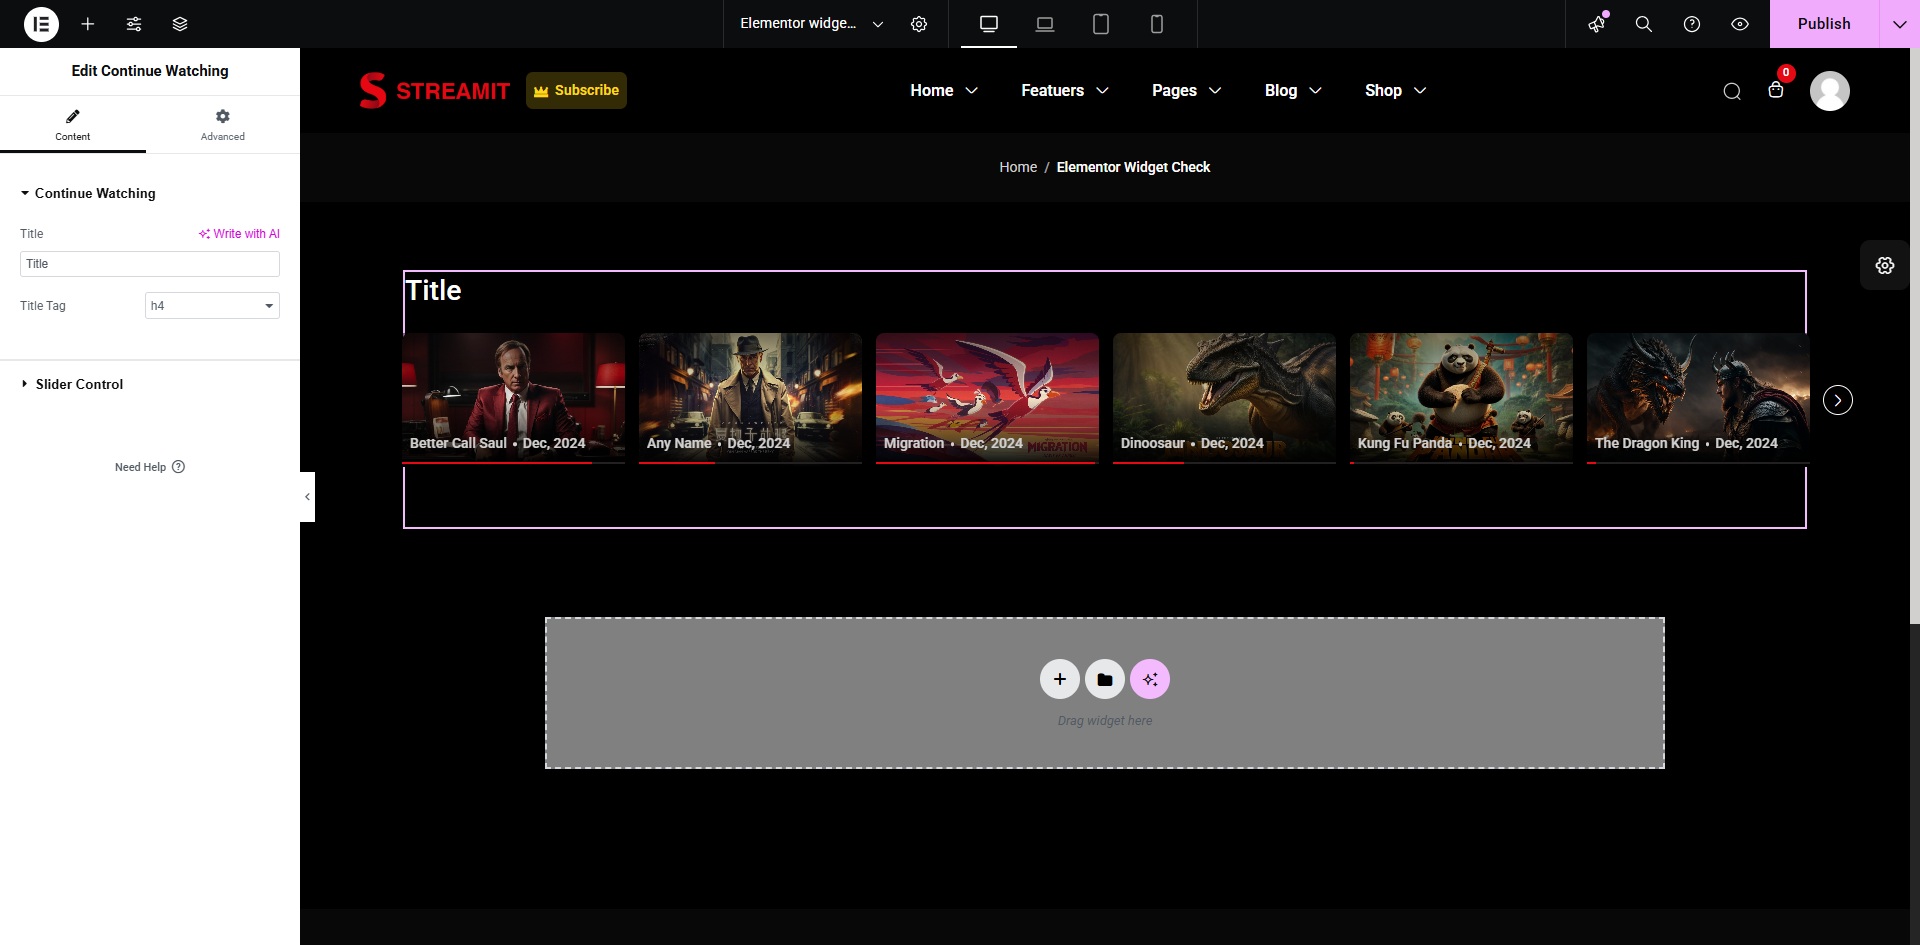The width and height of the screenshot is (1920, 945).
Task: Open the Blog nav menu
Action: click(x=1293, y=90)
